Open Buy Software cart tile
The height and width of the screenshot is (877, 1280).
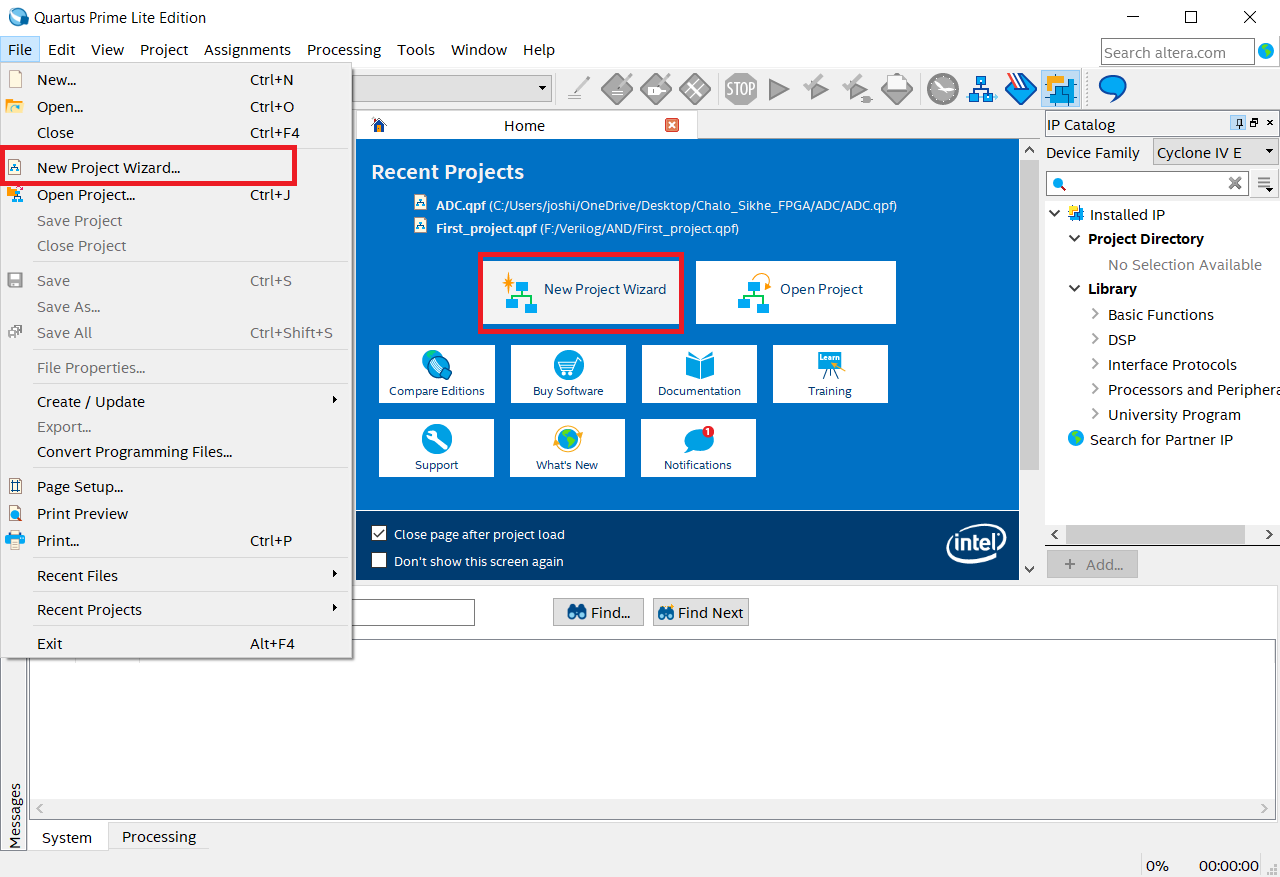pos(568,374)
